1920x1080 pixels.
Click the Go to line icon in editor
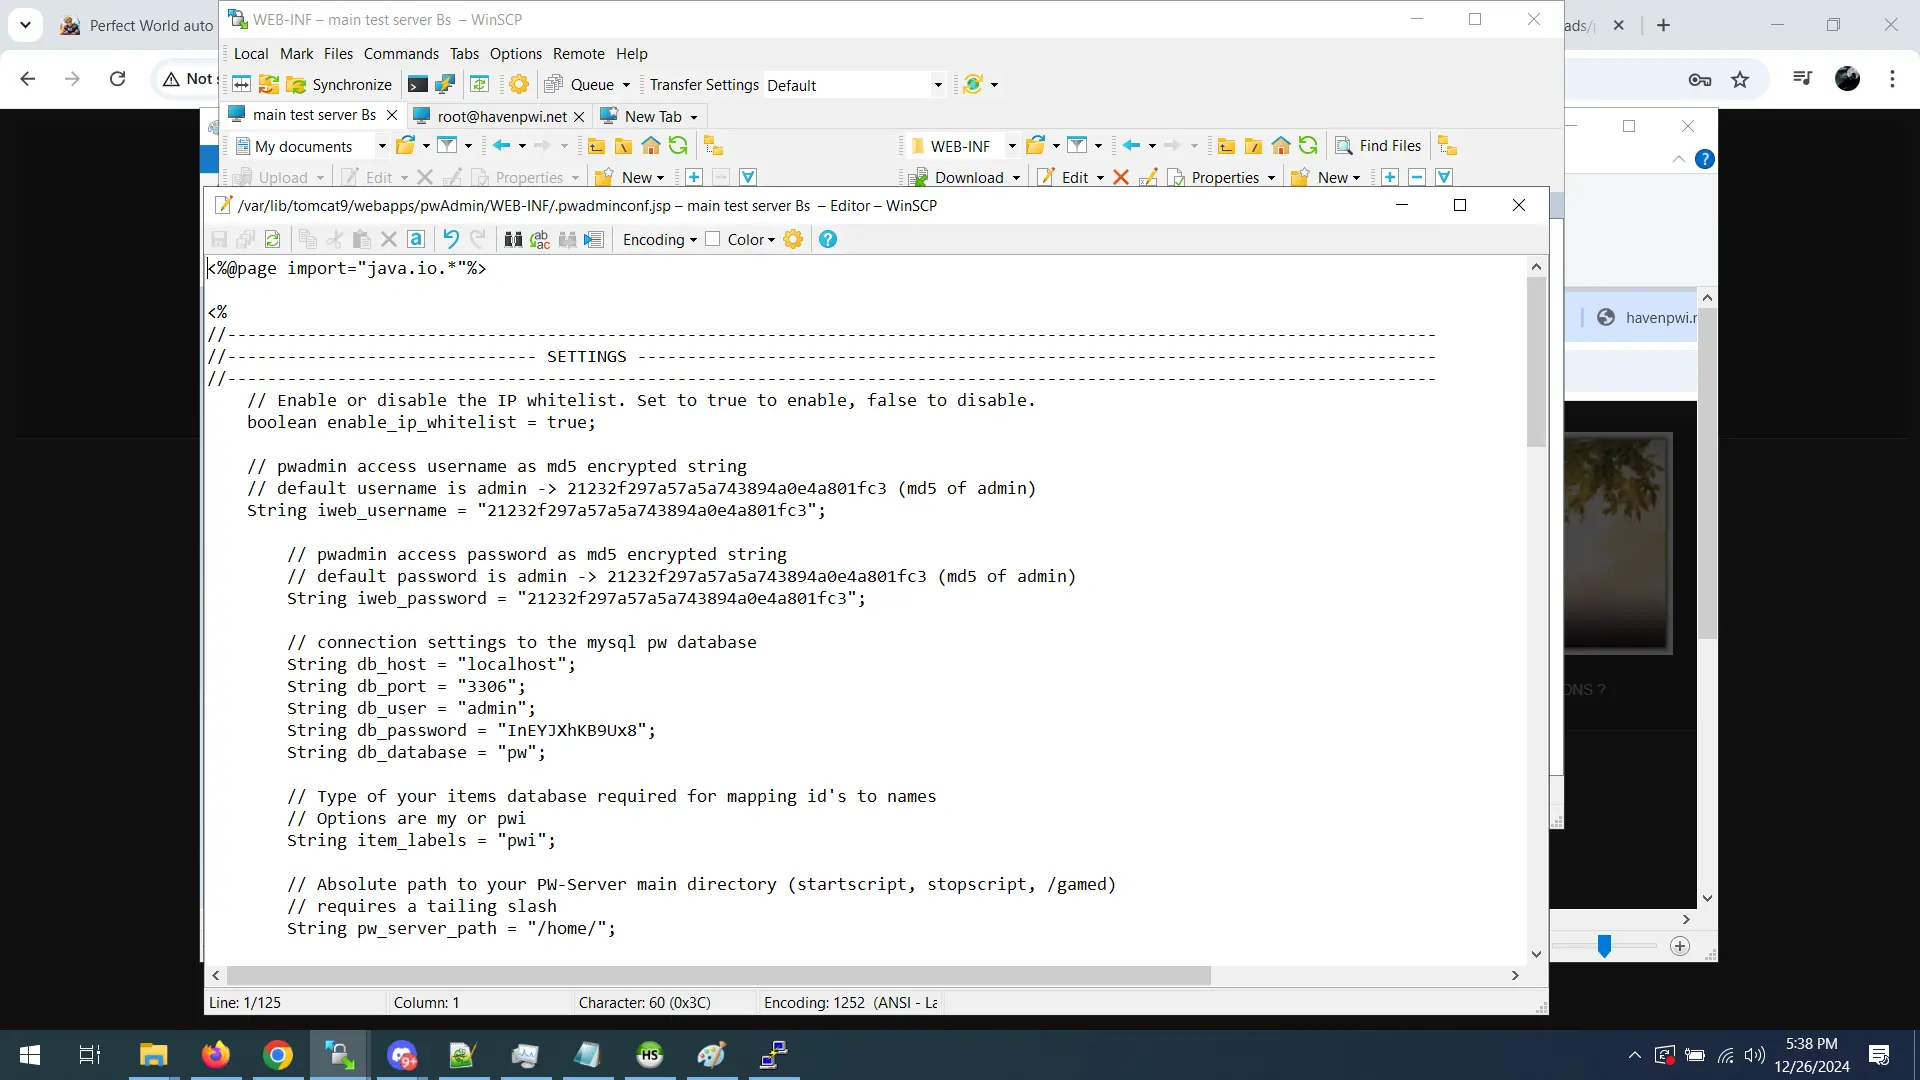(x=594, y=239)
